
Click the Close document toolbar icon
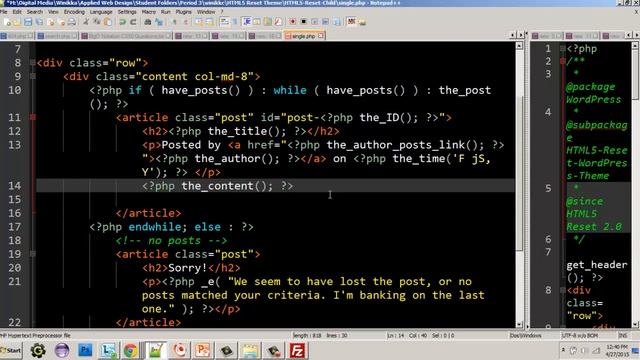coord(50,22)
